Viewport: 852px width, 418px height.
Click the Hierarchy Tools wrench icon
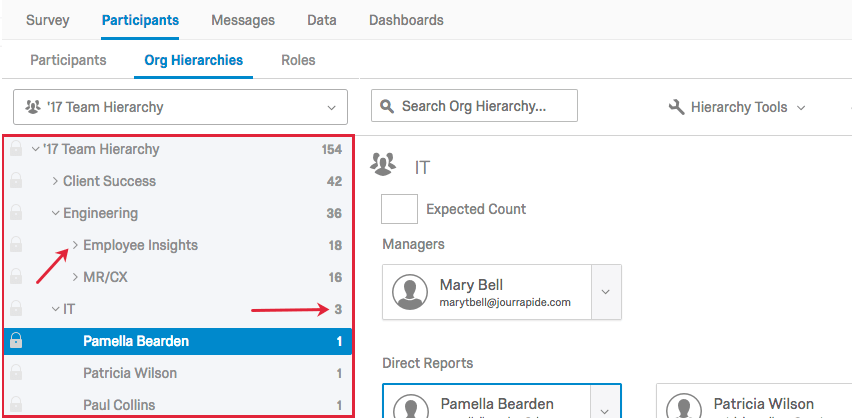pos(675,107)
